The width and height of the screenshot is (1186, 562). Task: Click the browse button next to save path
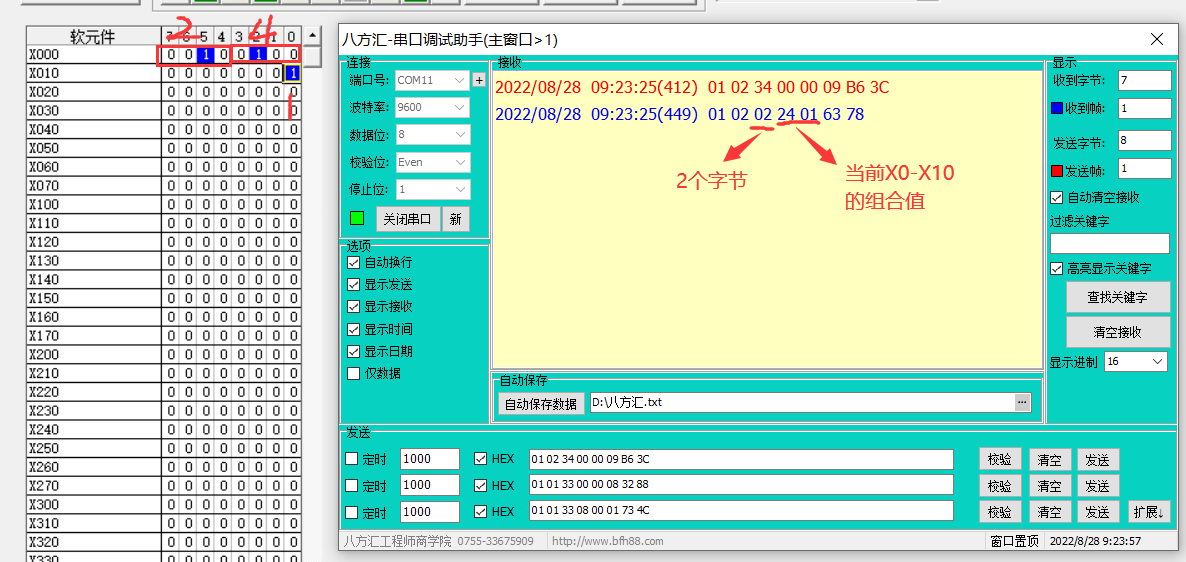1022,402
